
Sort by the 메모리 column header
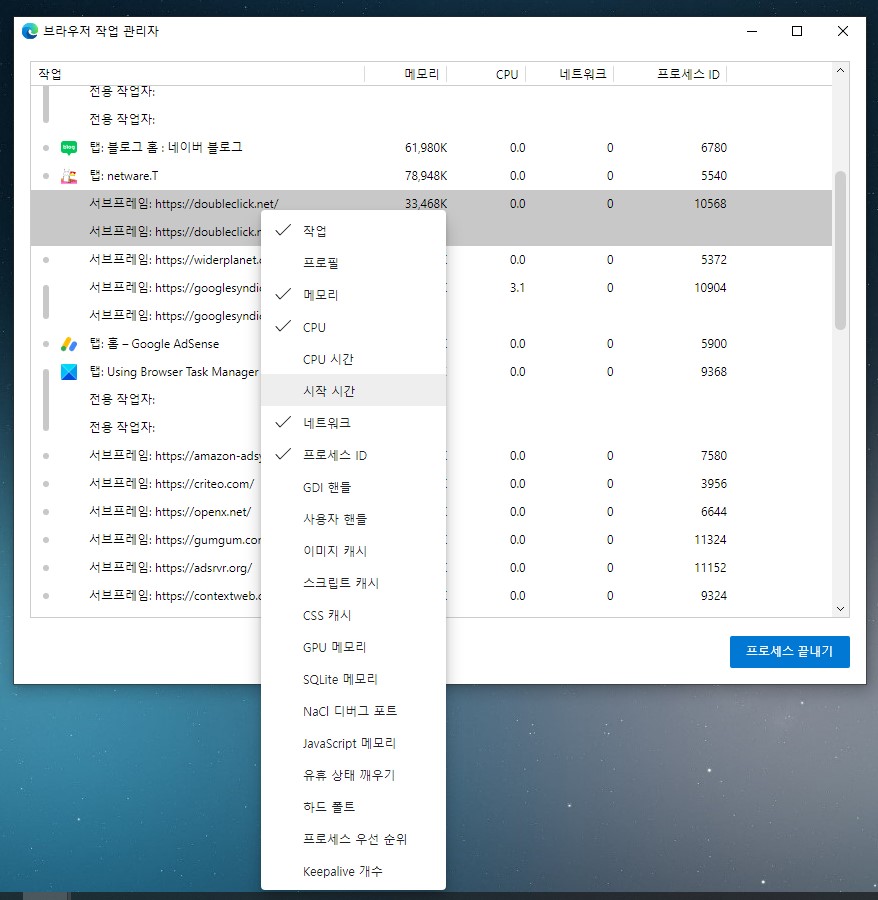[406, 74]
